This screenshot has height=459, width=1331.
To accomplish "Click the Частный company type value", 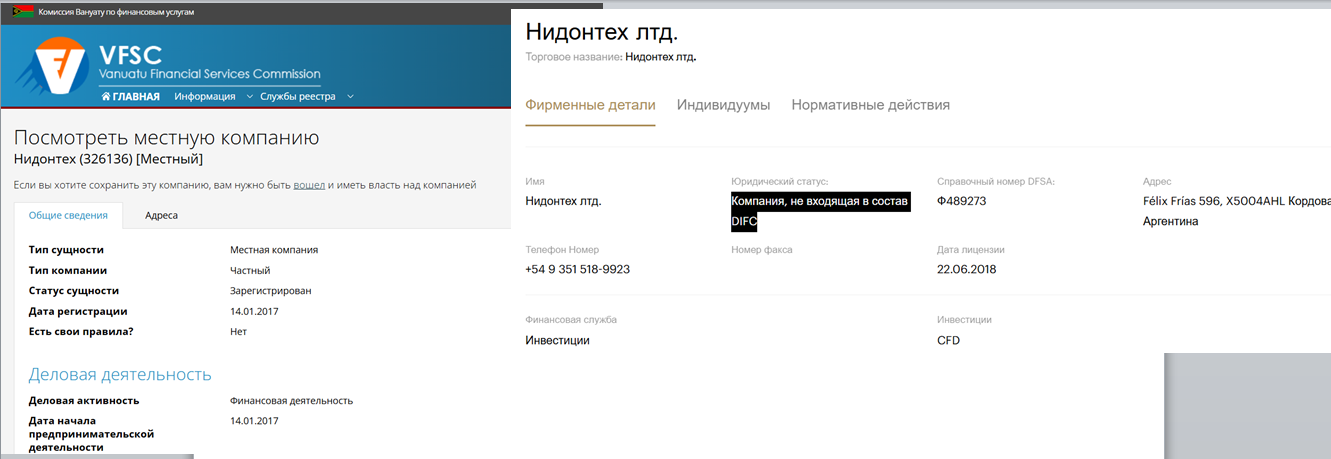I will (x=250, y=270).
